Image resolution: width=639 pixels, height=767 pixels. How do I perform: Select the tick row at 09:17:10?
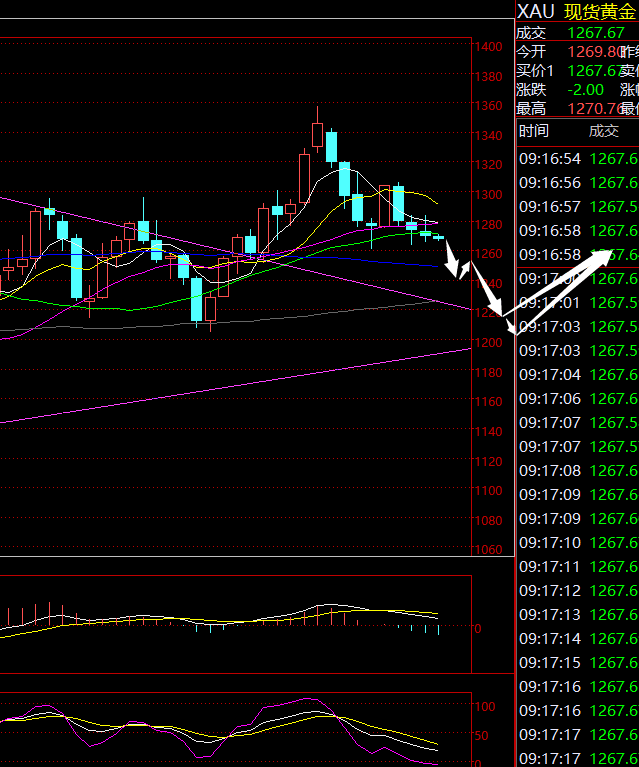click(x=577, y=542)
